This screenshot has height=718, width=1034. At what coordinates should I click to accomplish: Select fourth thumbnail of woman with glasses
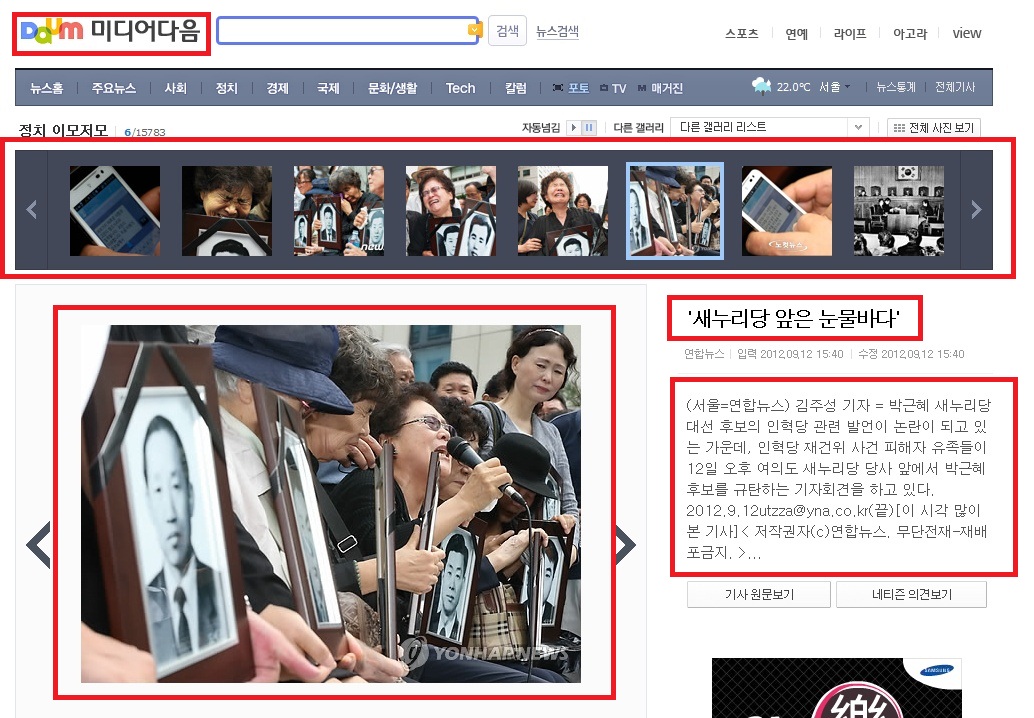pyautogui.click(x=451, y=211)
